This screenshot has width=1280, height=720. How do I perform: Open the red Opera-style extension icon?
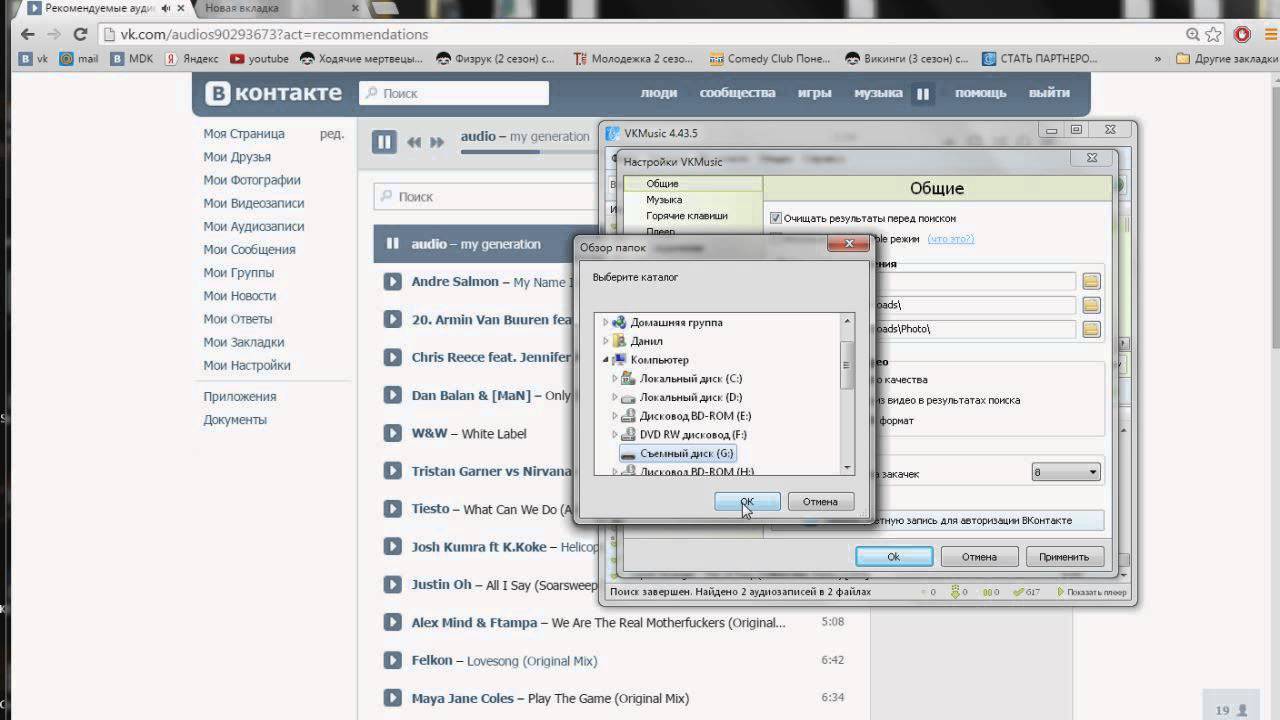[1242, 34]
